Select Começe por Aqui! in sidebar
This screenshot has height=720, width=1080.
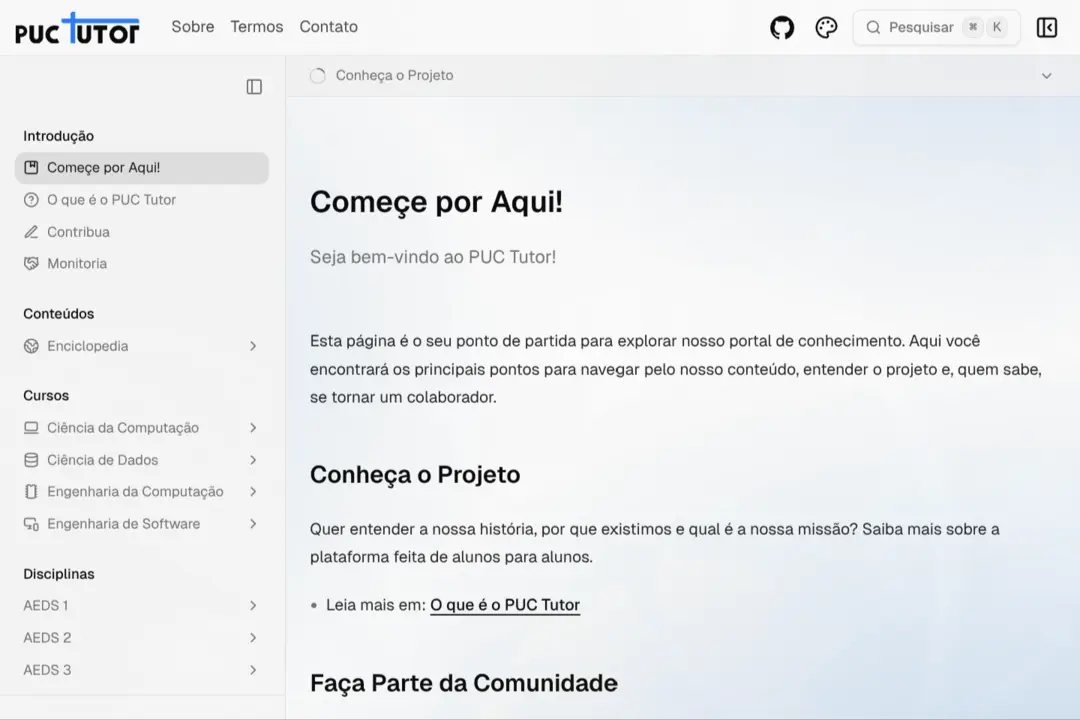click(x=103, y=168)
